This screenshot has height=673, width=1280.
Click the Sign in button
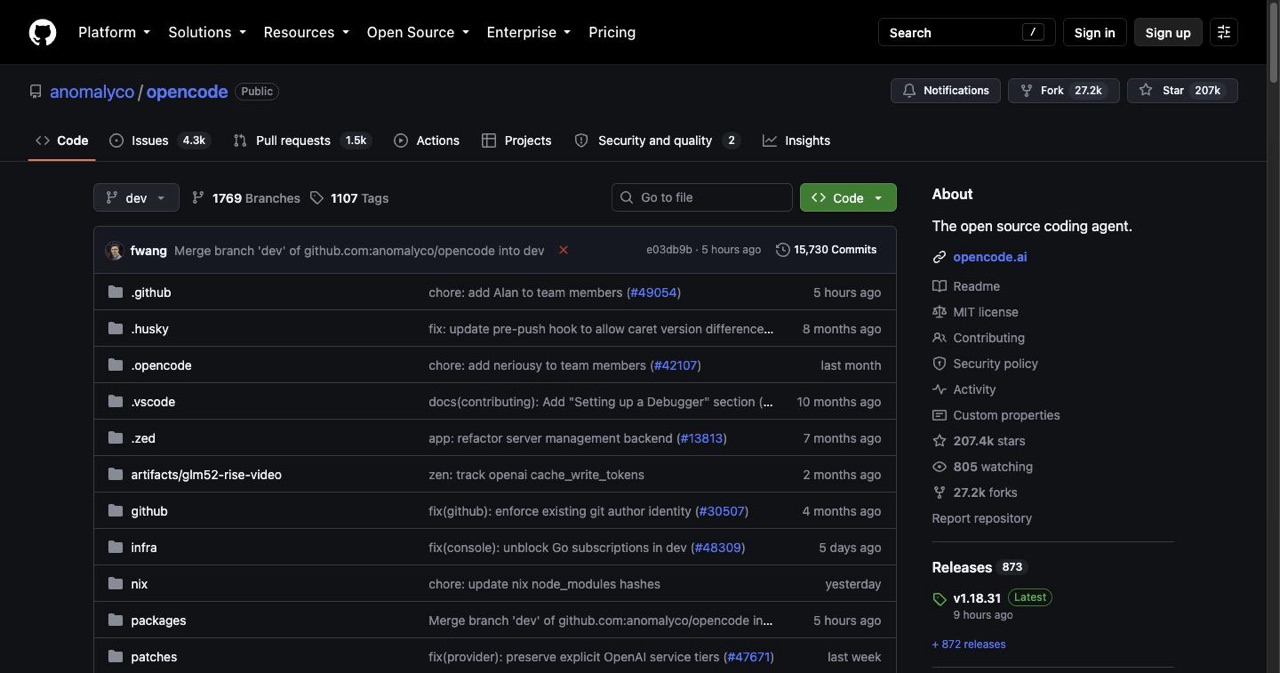tap(1094, 32)
